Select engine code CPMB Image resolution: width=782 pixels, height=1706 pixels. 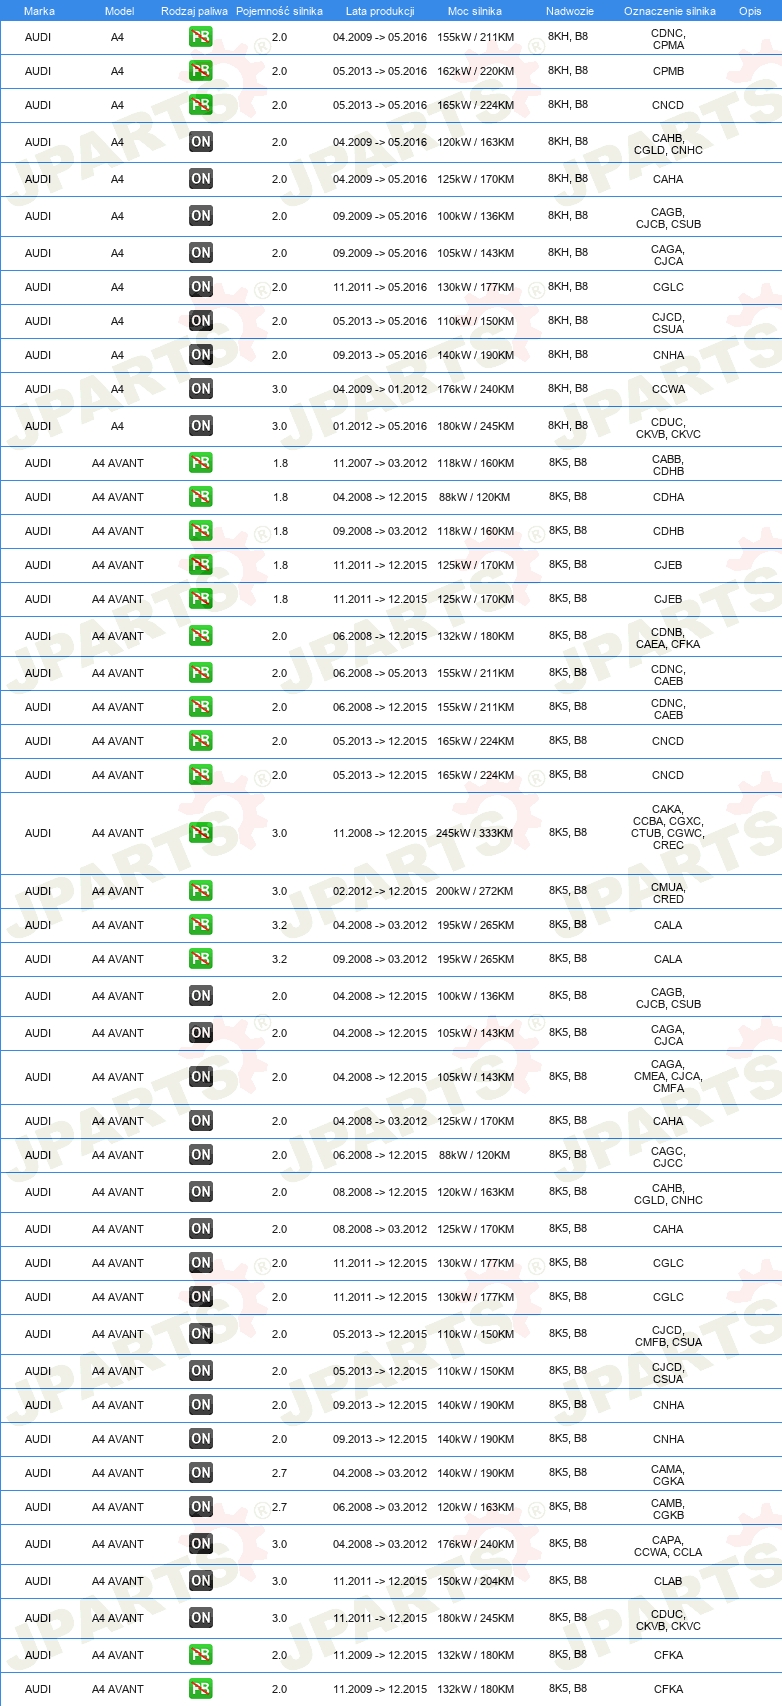coord(668,71)
